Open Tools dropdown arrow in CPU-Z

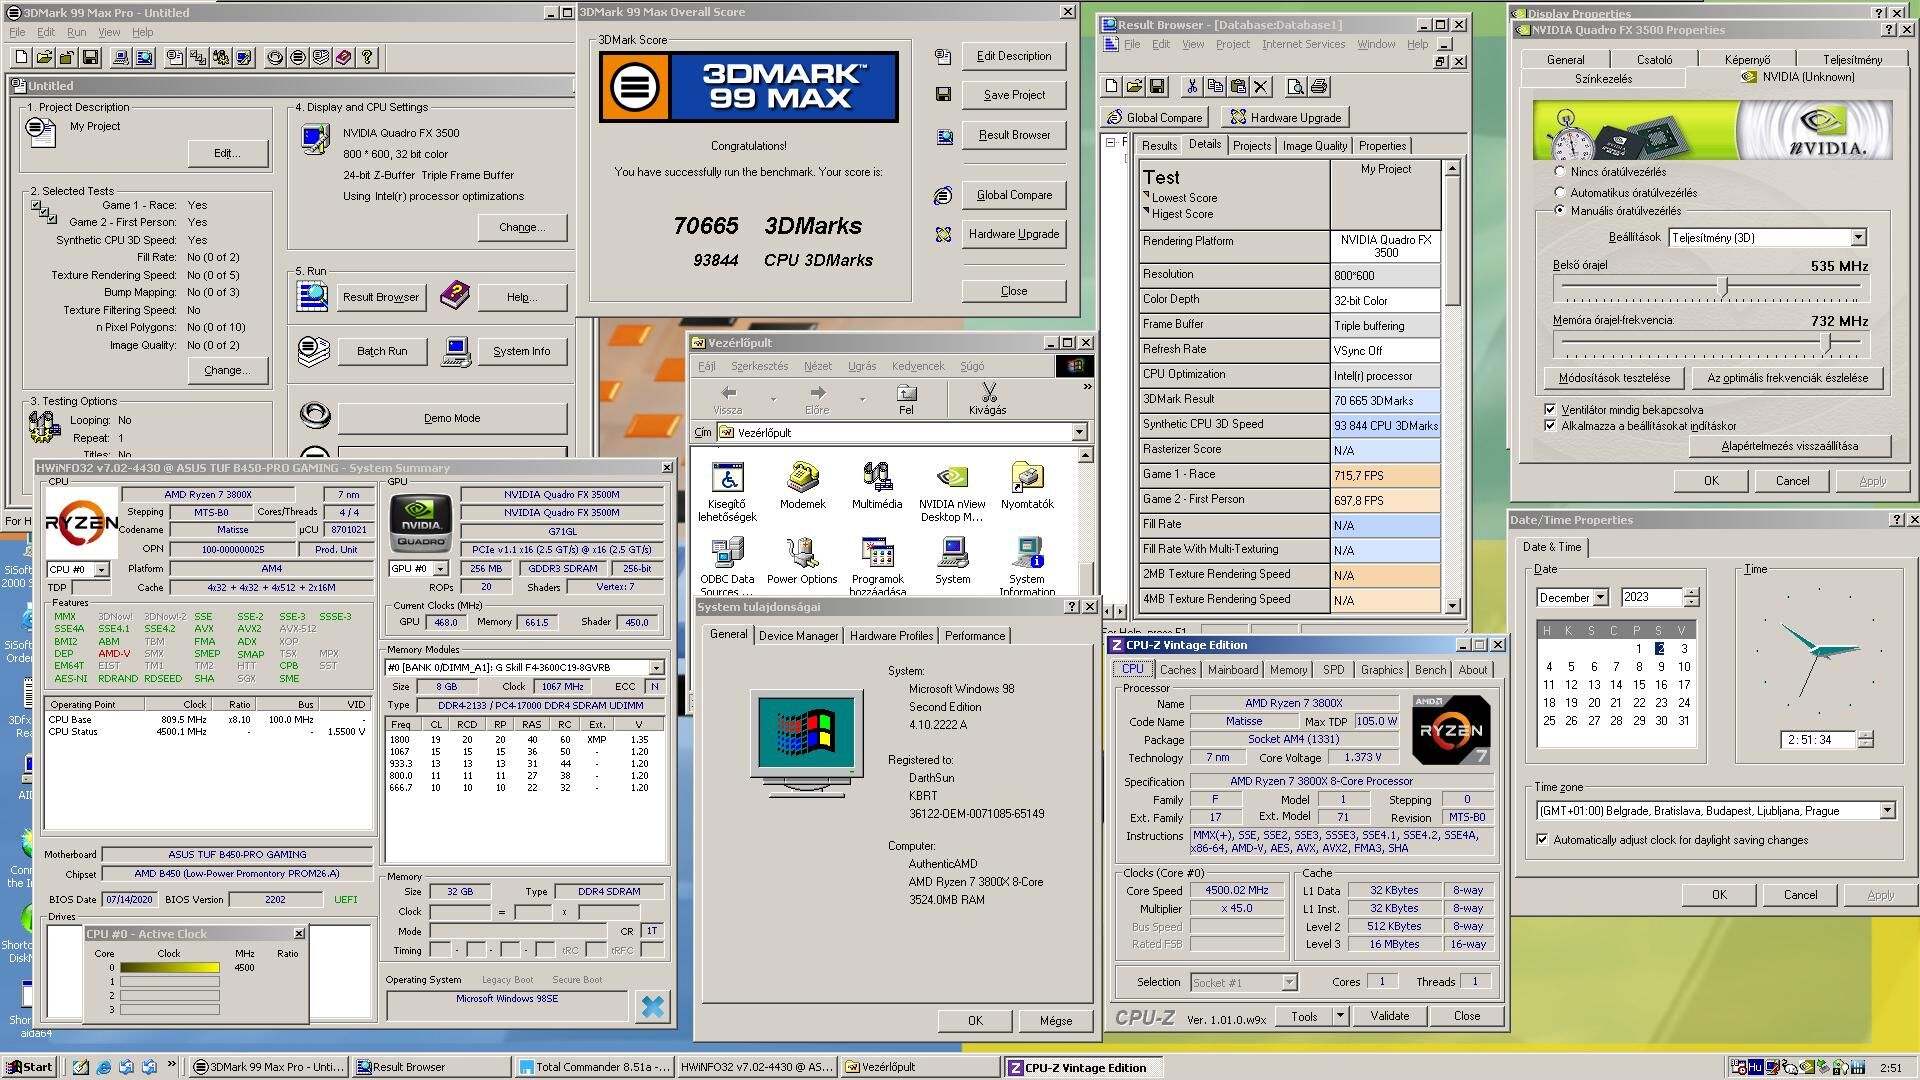click(1340, 1016)
